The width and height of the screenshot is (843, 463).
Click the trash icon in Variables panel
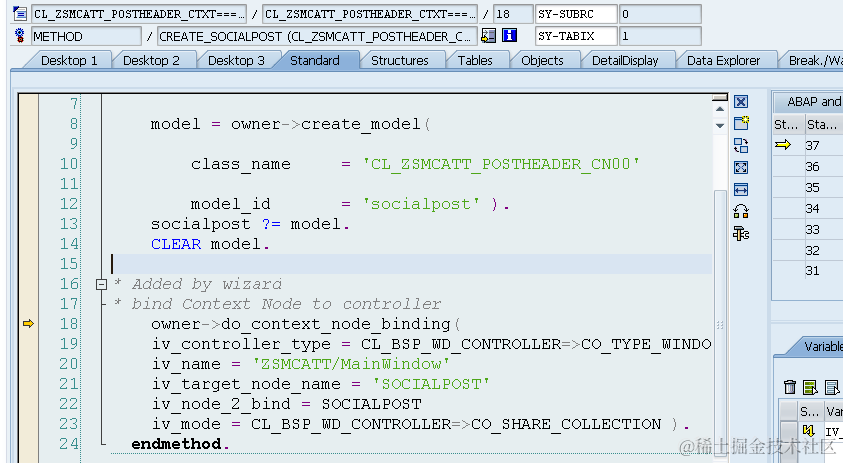[789, 387]
